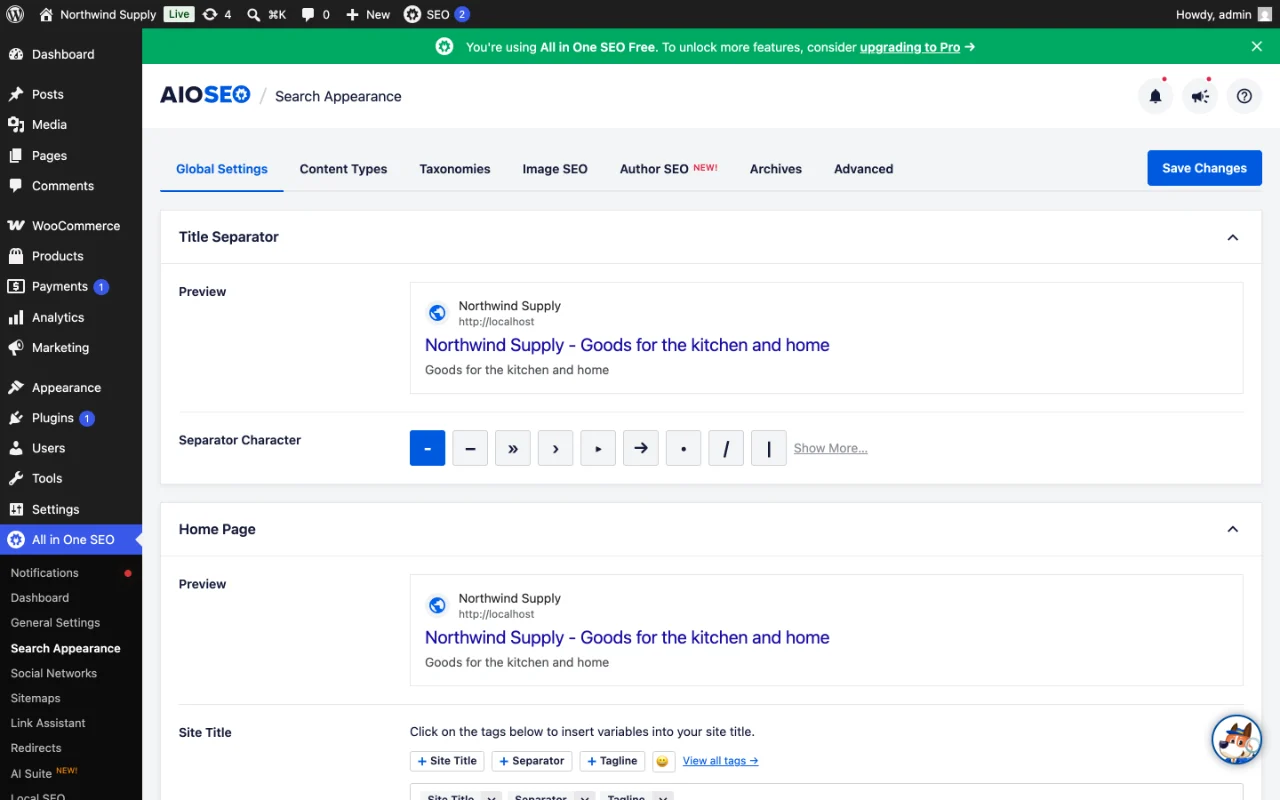Select the vertical bar | separator

pyautogui.click(x=769, y=448)
